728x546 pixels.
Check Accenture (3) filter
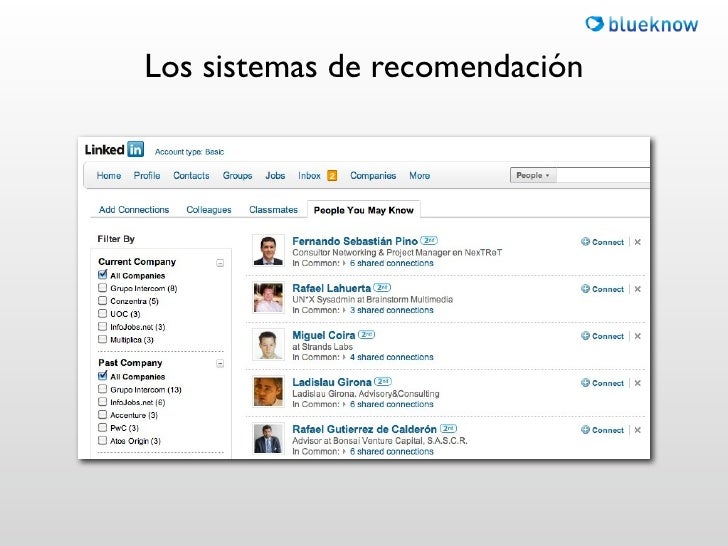pyautogui.click(x=103, y=414)
